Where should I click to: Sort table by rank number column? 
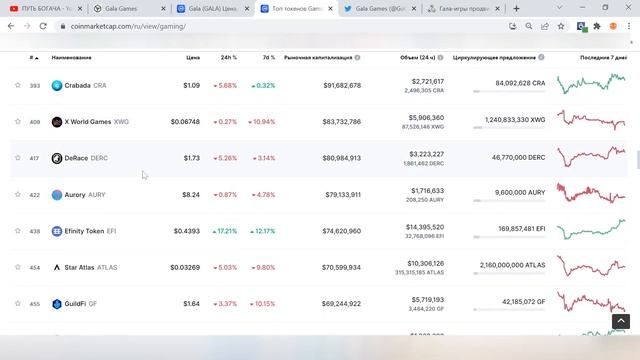pyautogui.click(x=34, y=58)
